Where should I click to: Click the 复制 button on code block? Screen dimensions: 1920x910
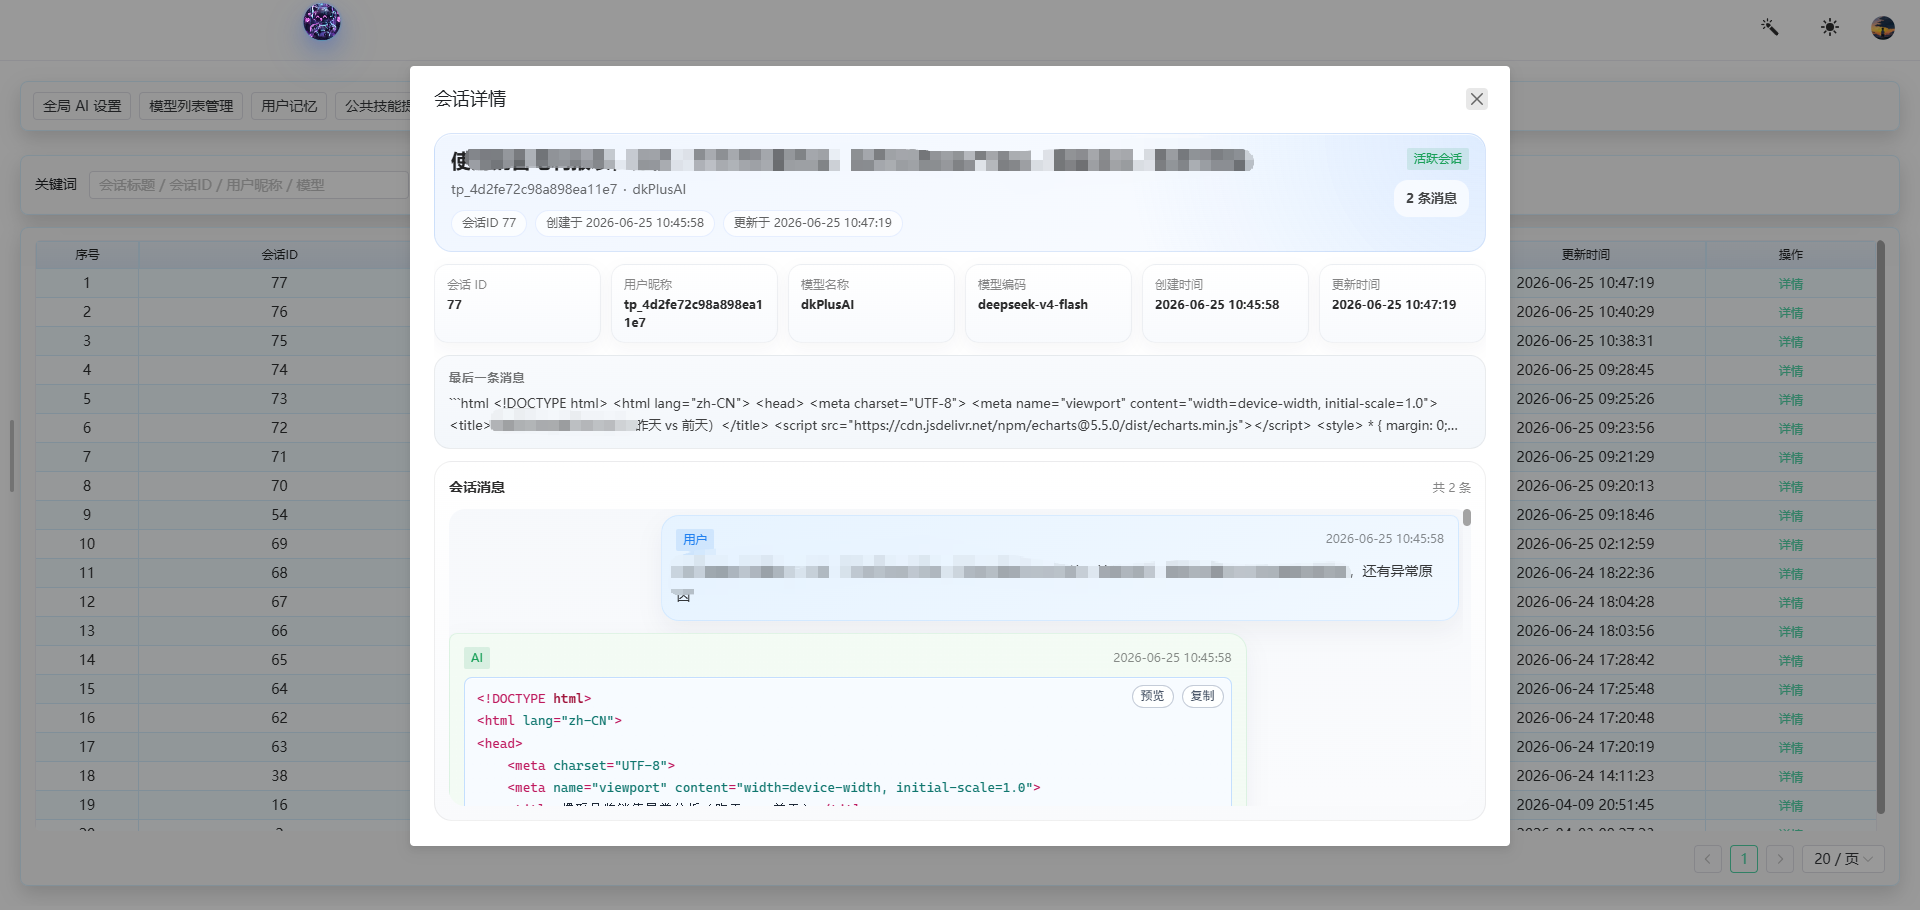point(1202,696)
